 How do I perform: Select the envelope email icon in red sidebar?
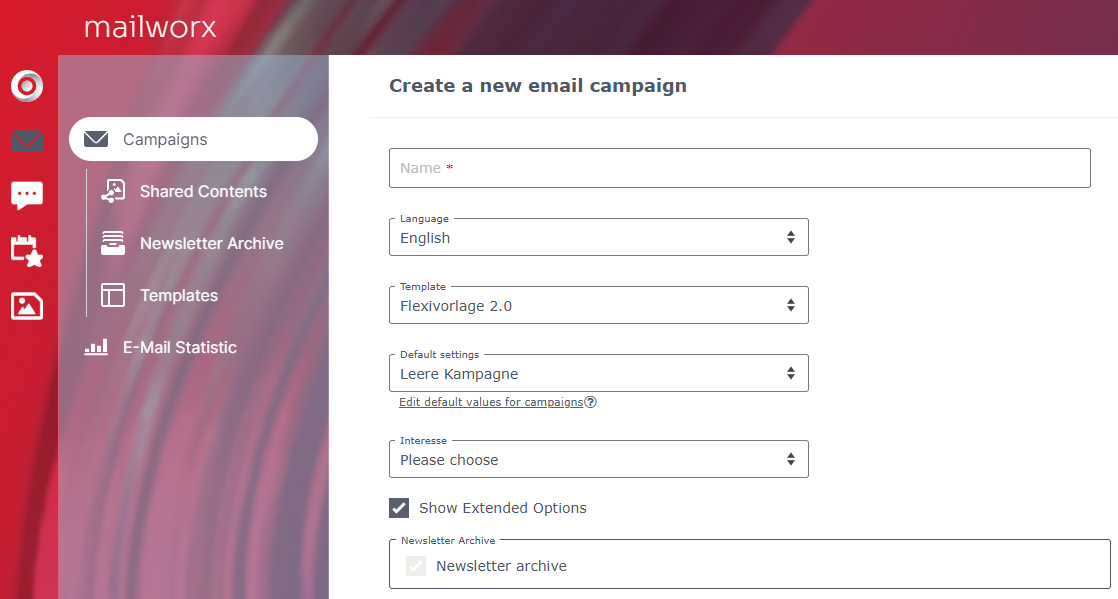pos(27,140)
